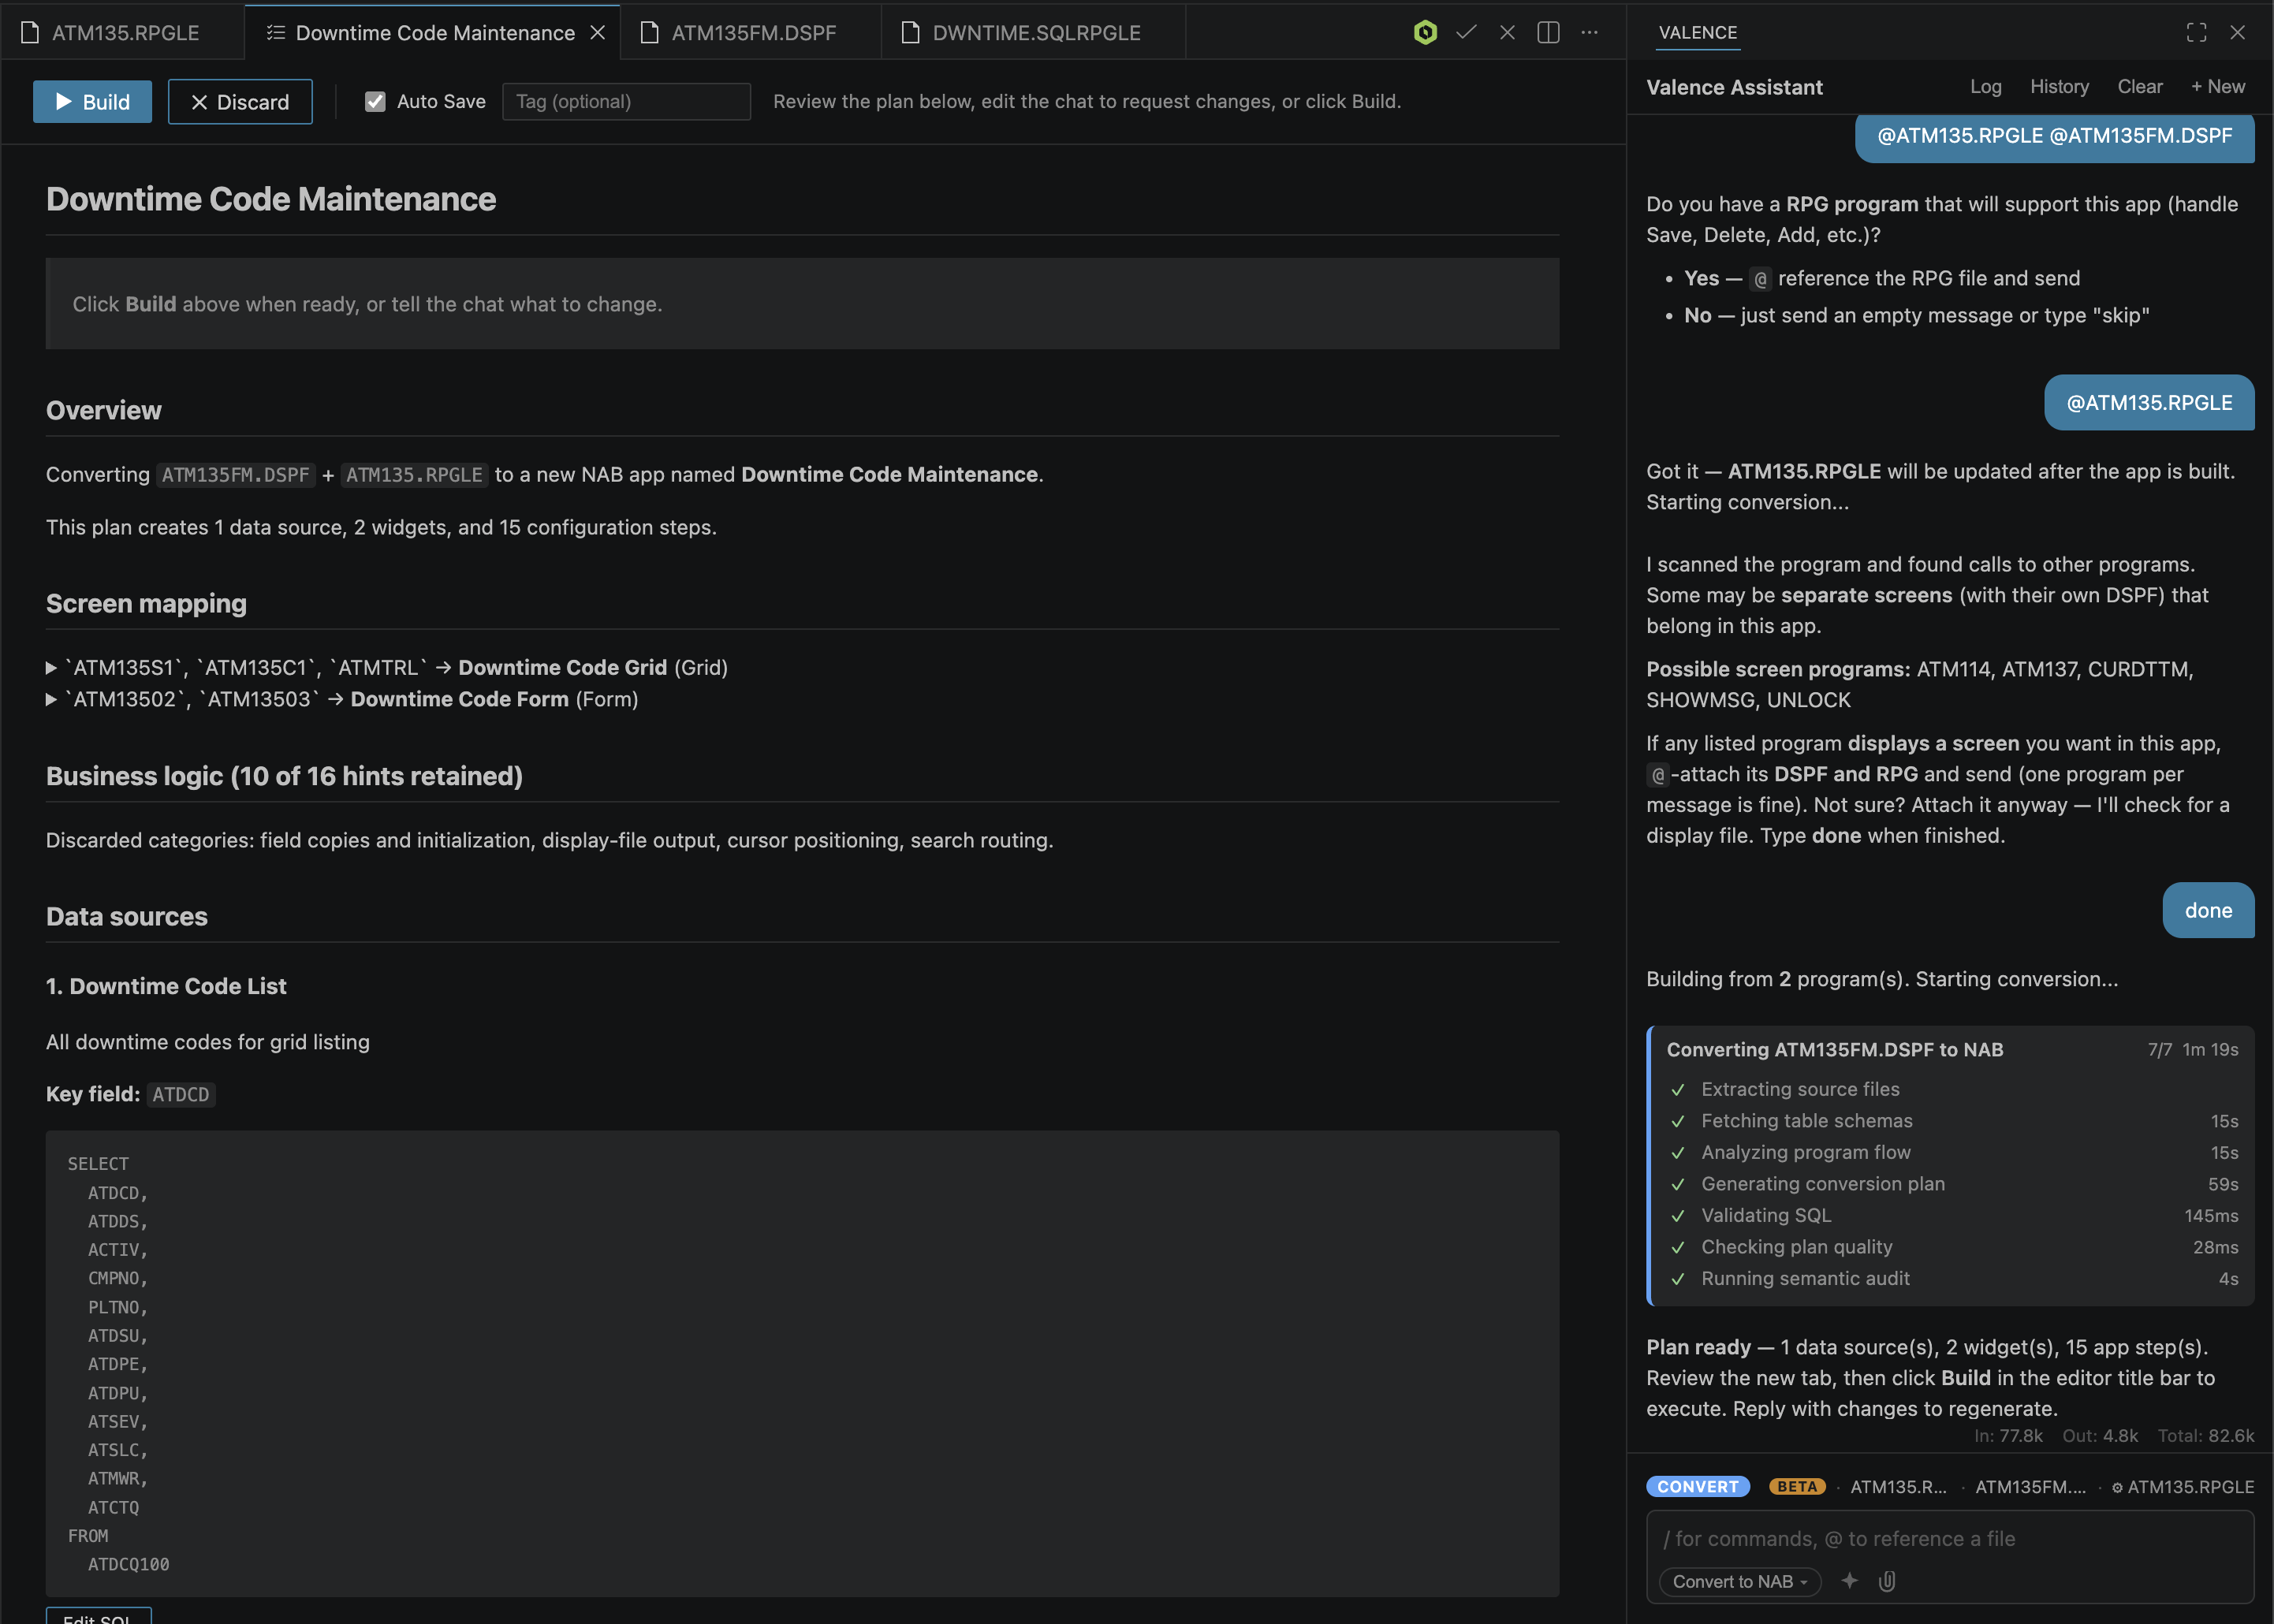
Task: Click the file icon of ATM135.RPGLE tab
Action: point(31,33)
